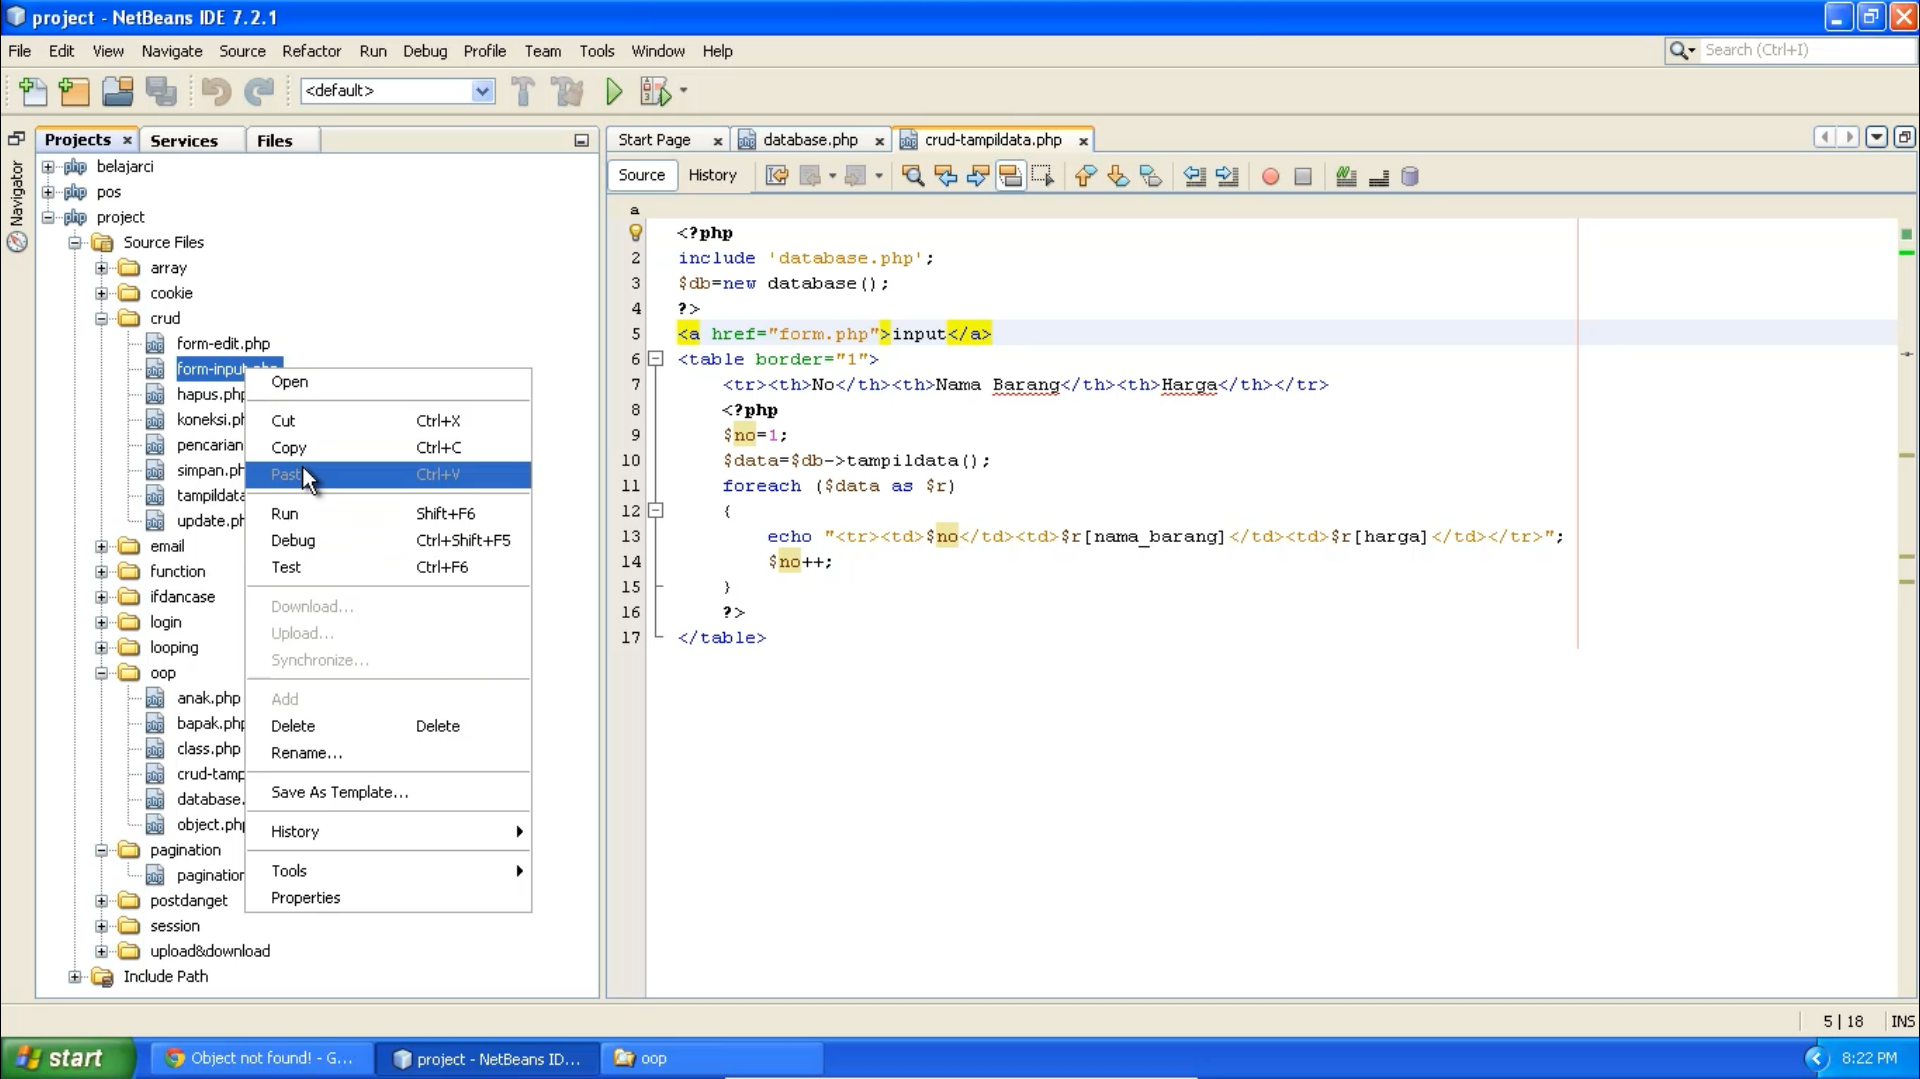1920x1079 pixels.
Task: Start macro recording with the red circle
Action: 1269,176
